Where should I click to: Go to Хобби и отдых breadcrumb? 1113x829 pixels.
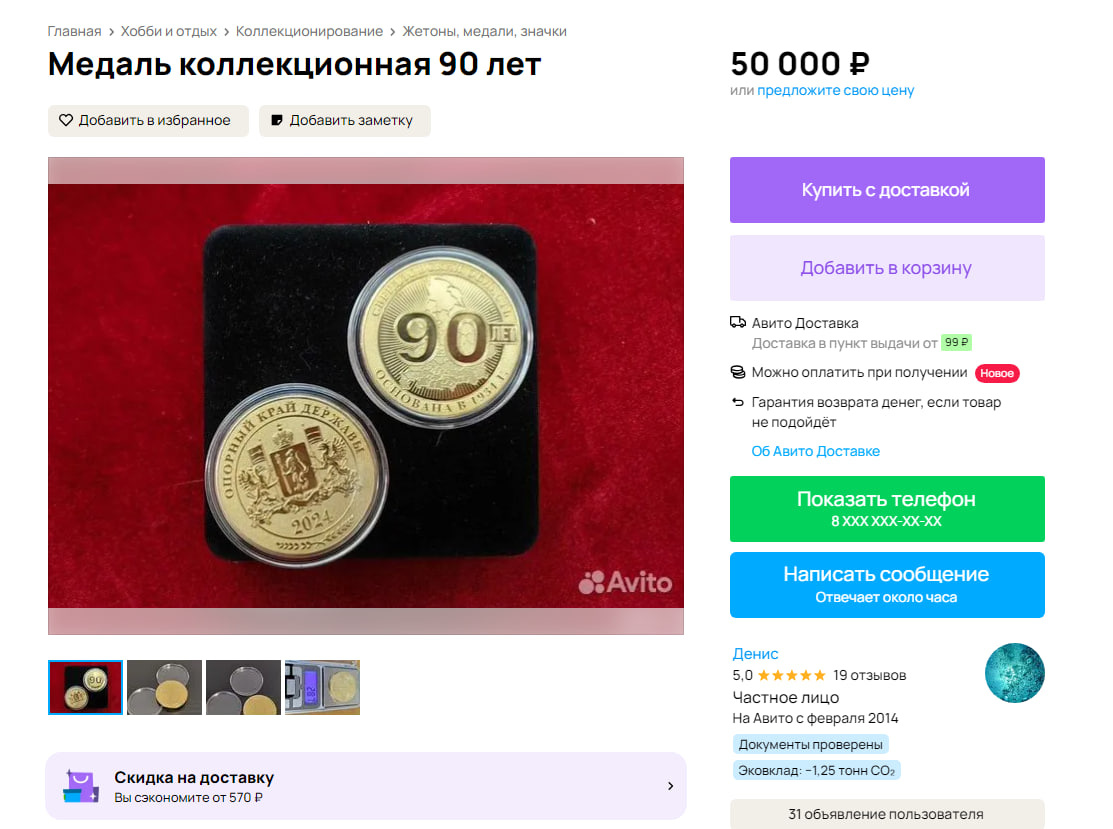tap(168, 31)
